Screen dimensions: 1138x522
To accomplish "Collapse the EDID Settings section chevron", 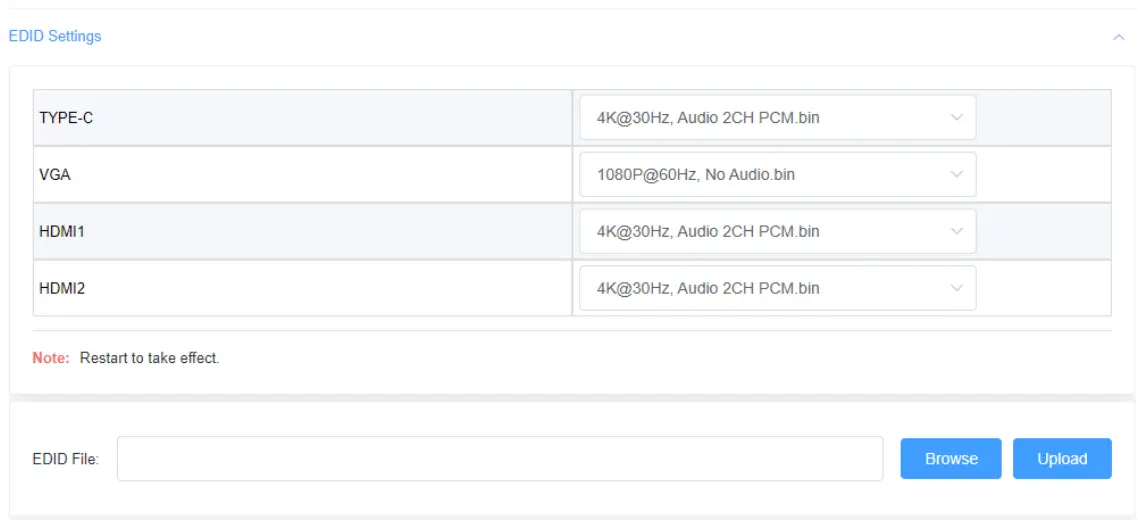I will (1118, 37).
